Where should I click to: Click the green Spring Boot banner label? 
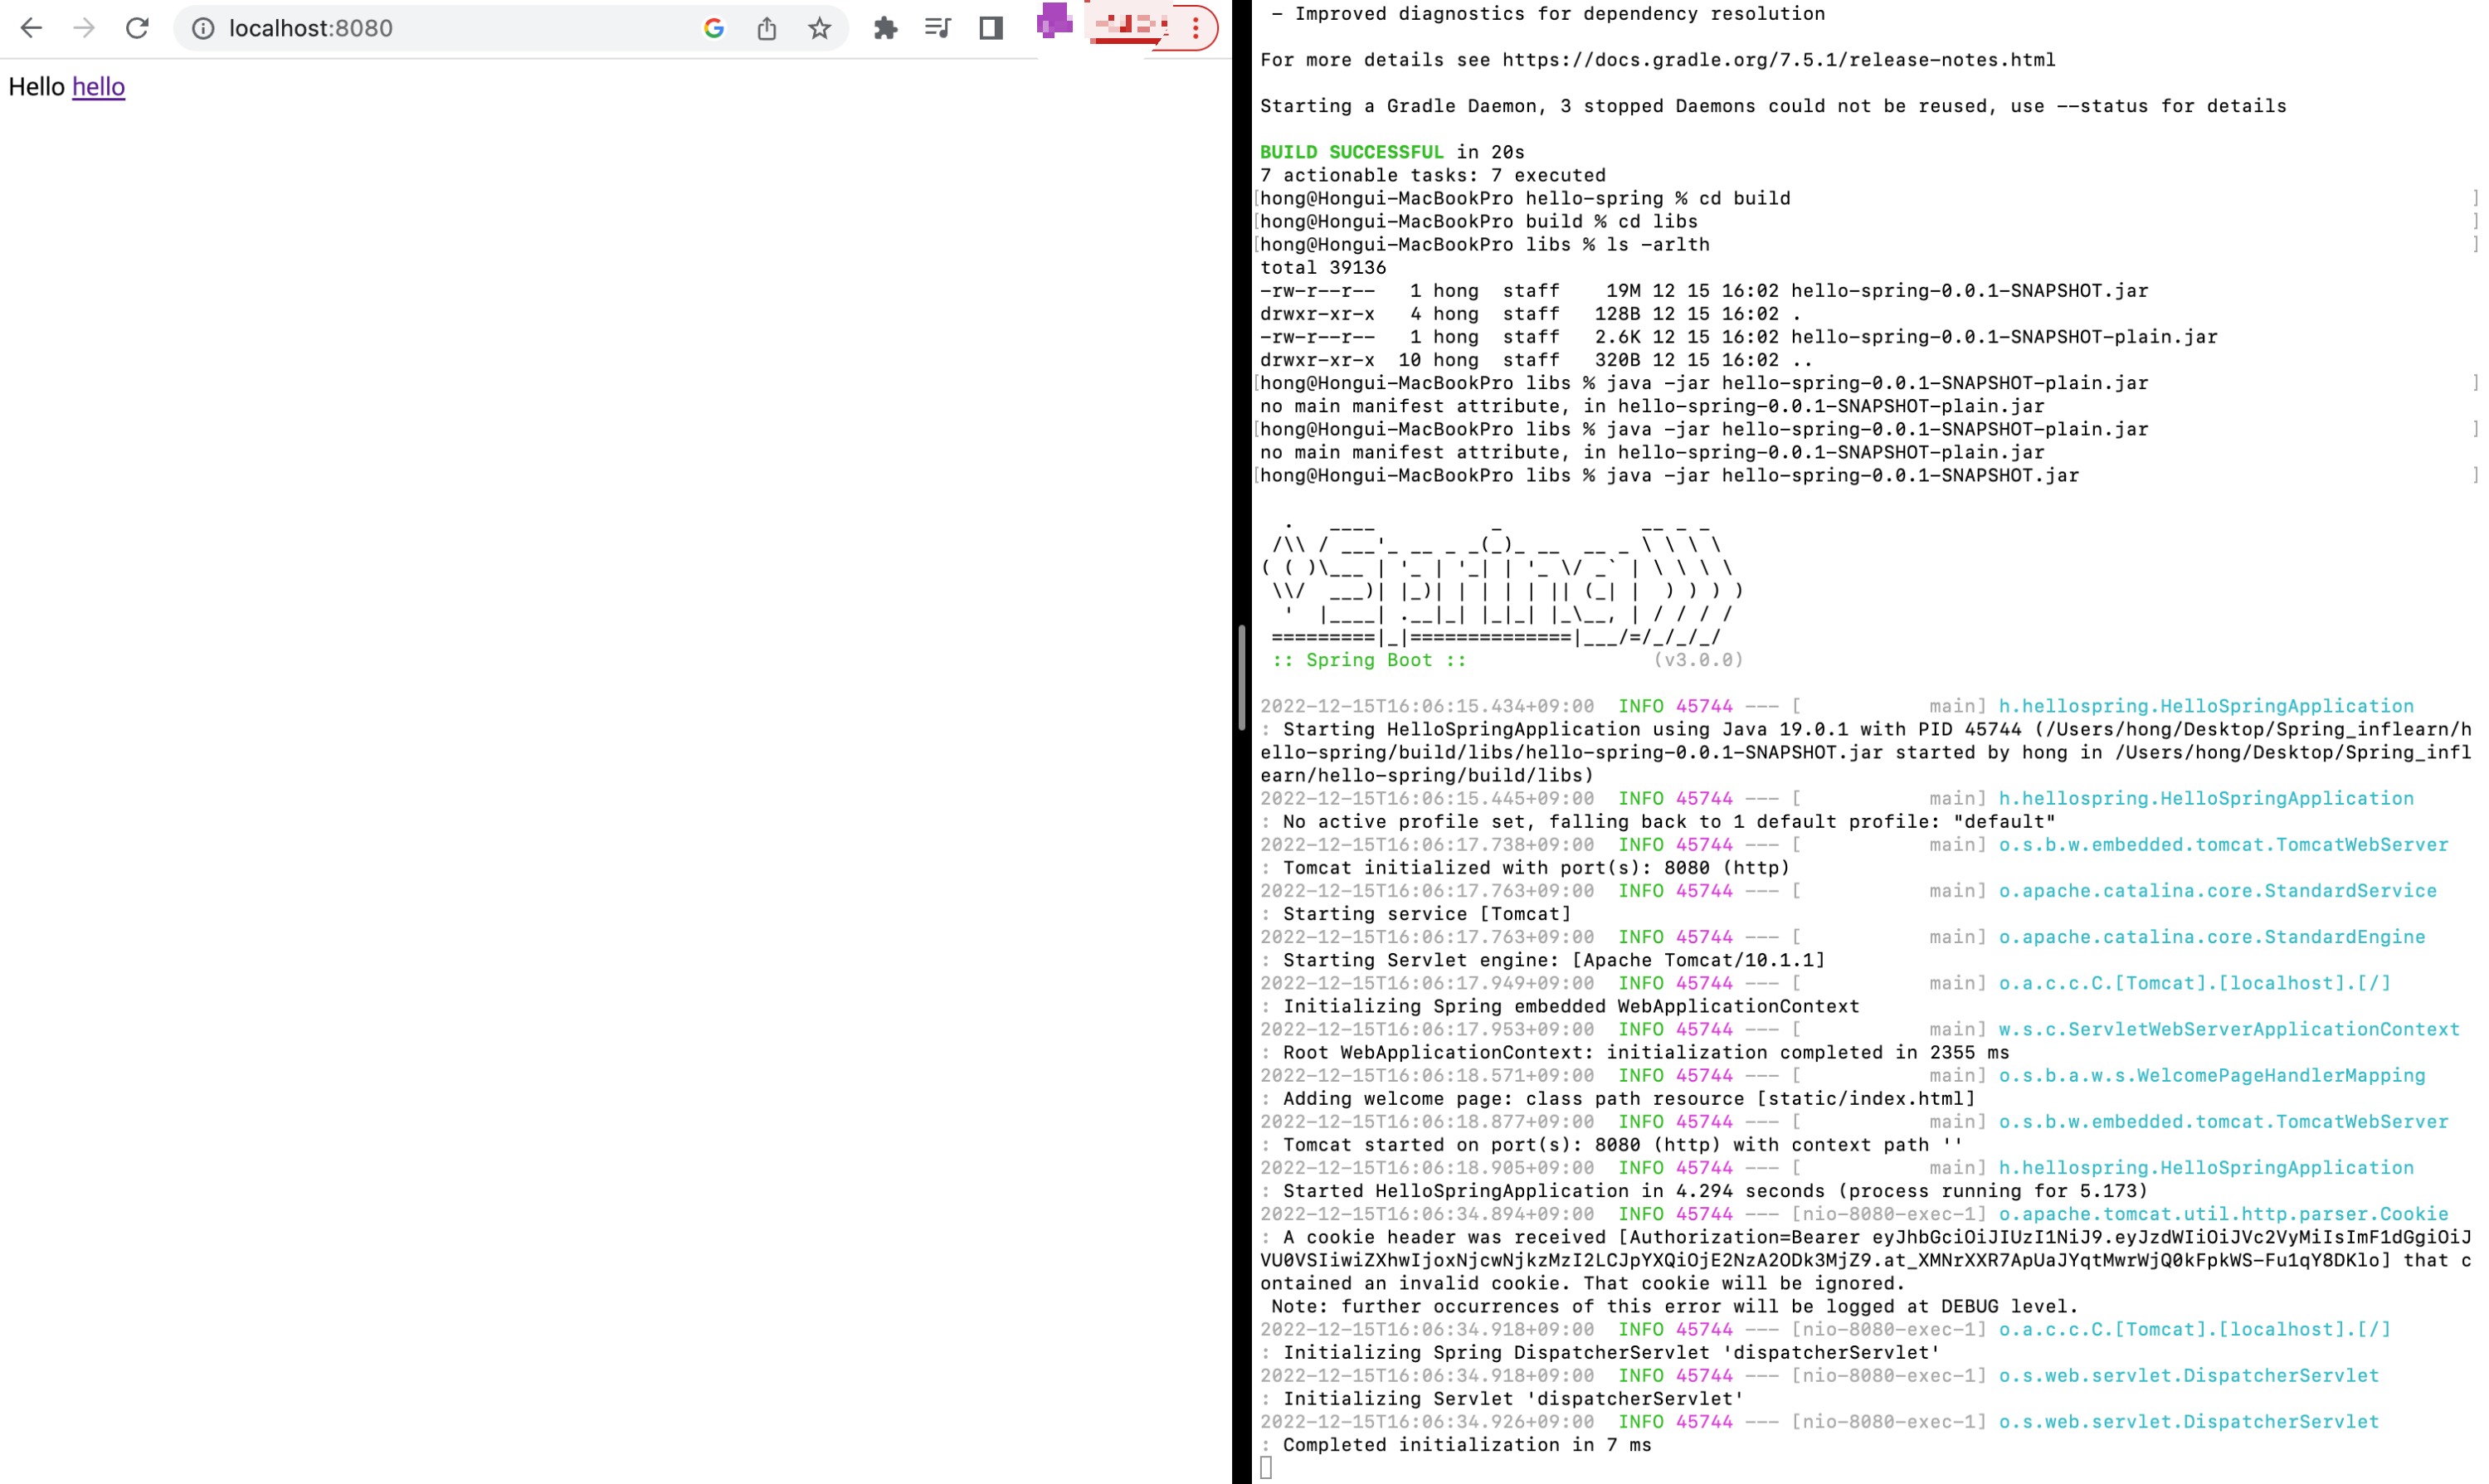1369,660
